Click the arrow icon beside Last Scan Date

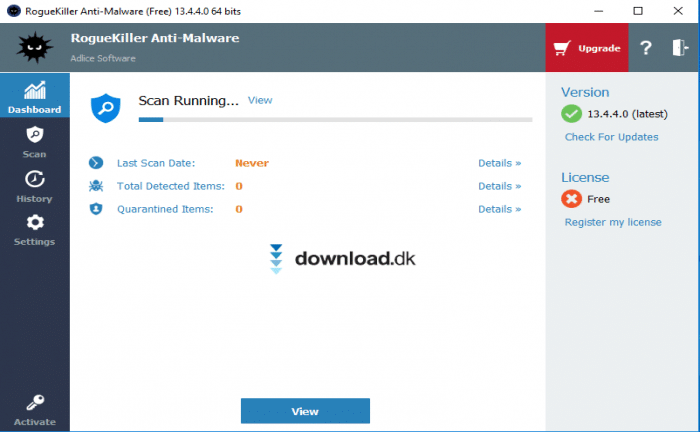96,163
